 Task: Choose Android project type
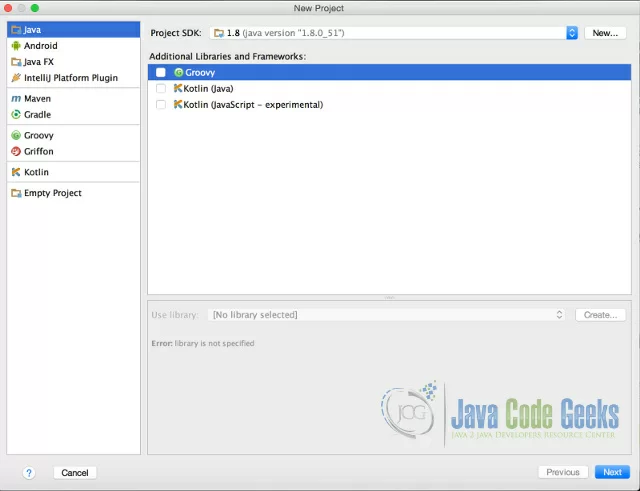point(73,46)
